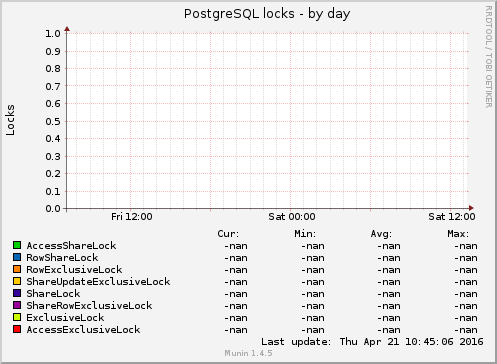Click RowExclusiveLock Avg -nan value
Screen dimensions: 497x364
[x=389, y=270]
